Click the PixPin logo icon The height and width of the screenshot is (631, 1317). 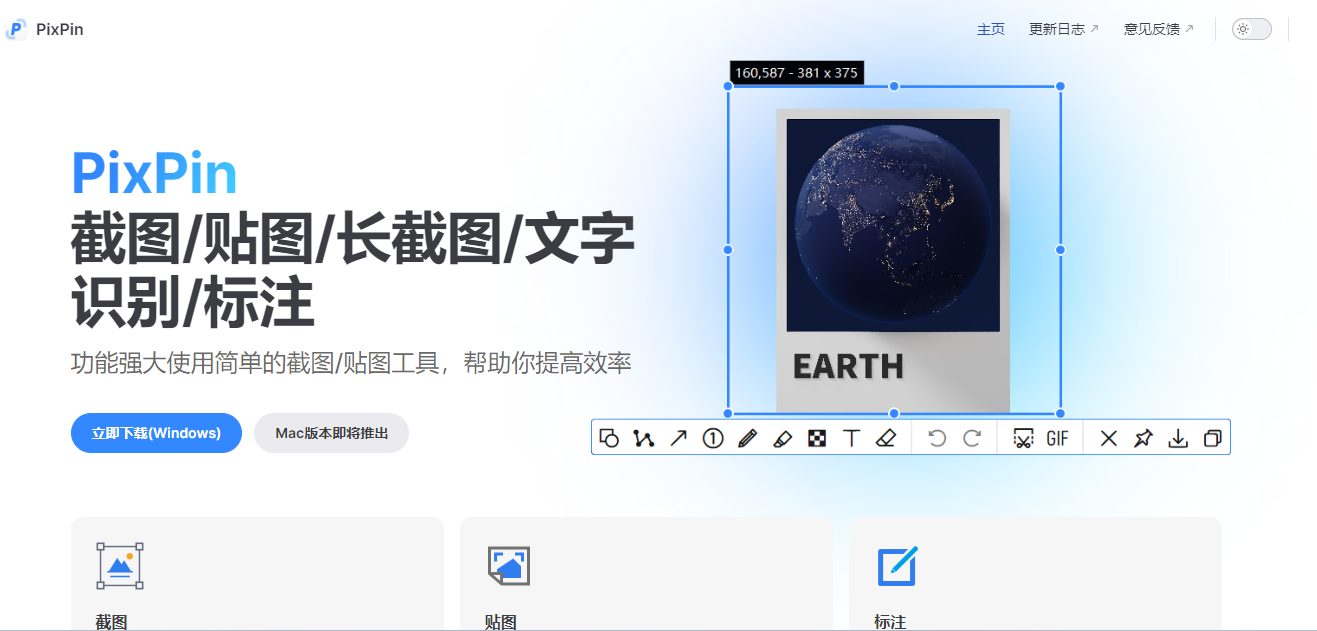[x=16, y=29]
